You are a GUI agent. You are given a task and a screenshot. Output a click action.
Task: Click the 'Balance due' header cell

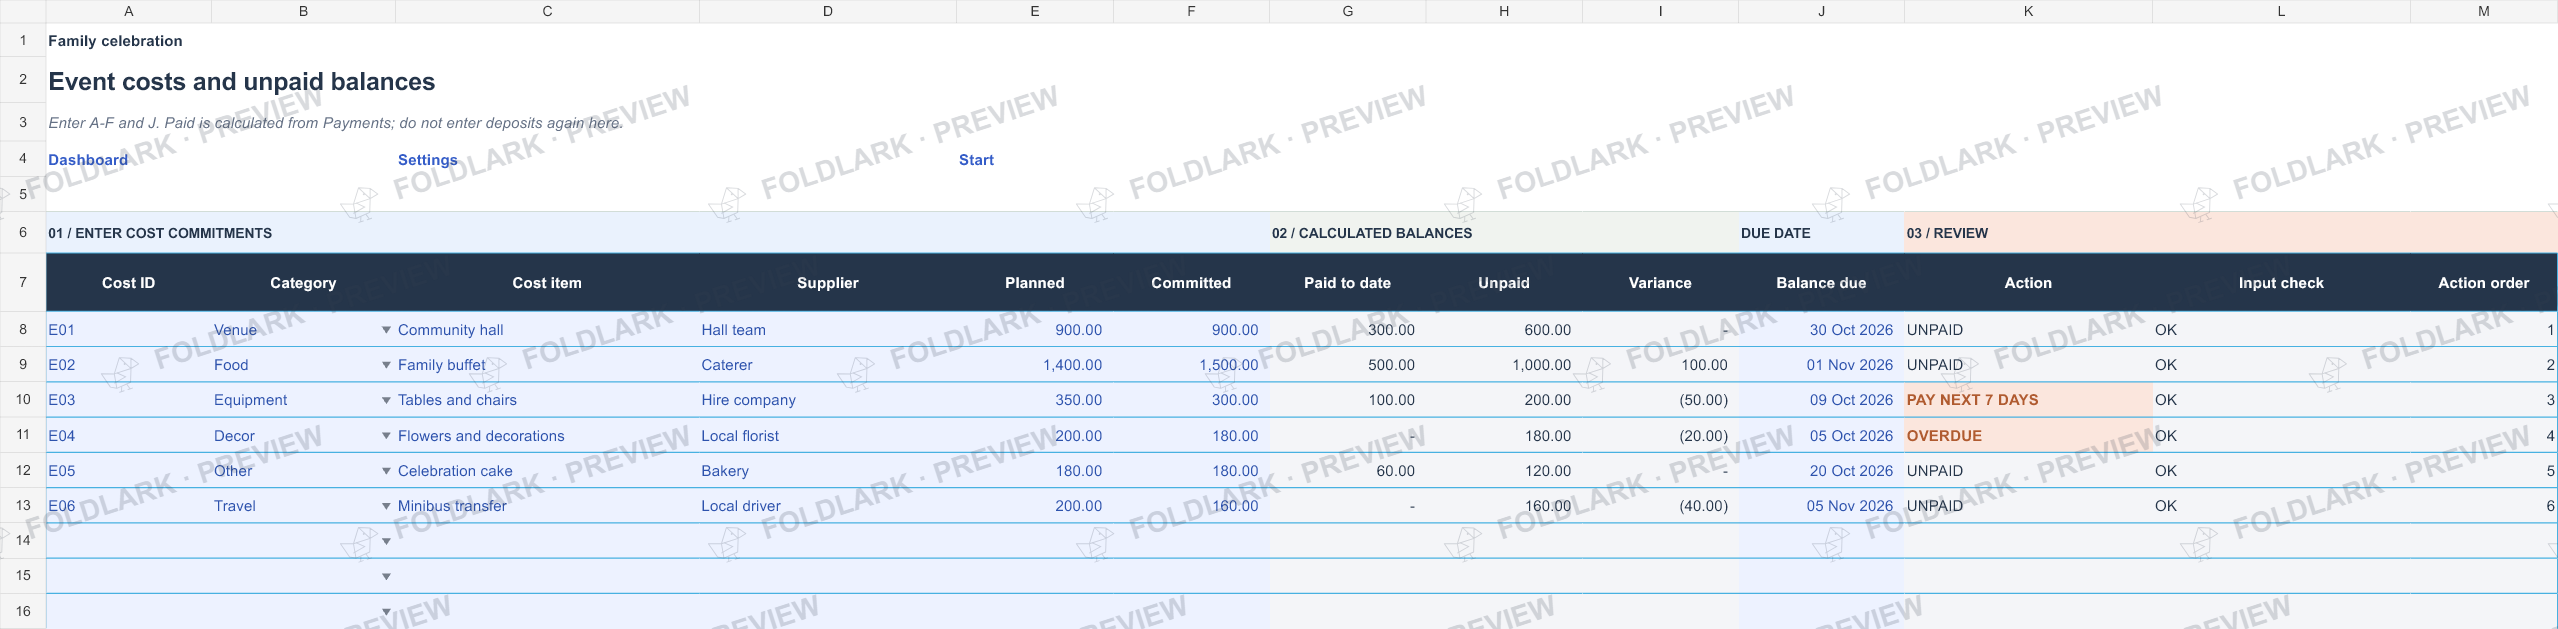pos(1821,283)
